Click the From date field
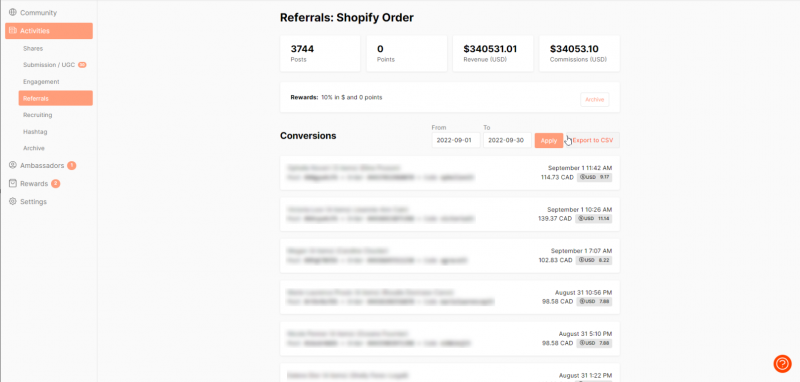Viewport: 800px width, 382px height. [x=456, y=140]
